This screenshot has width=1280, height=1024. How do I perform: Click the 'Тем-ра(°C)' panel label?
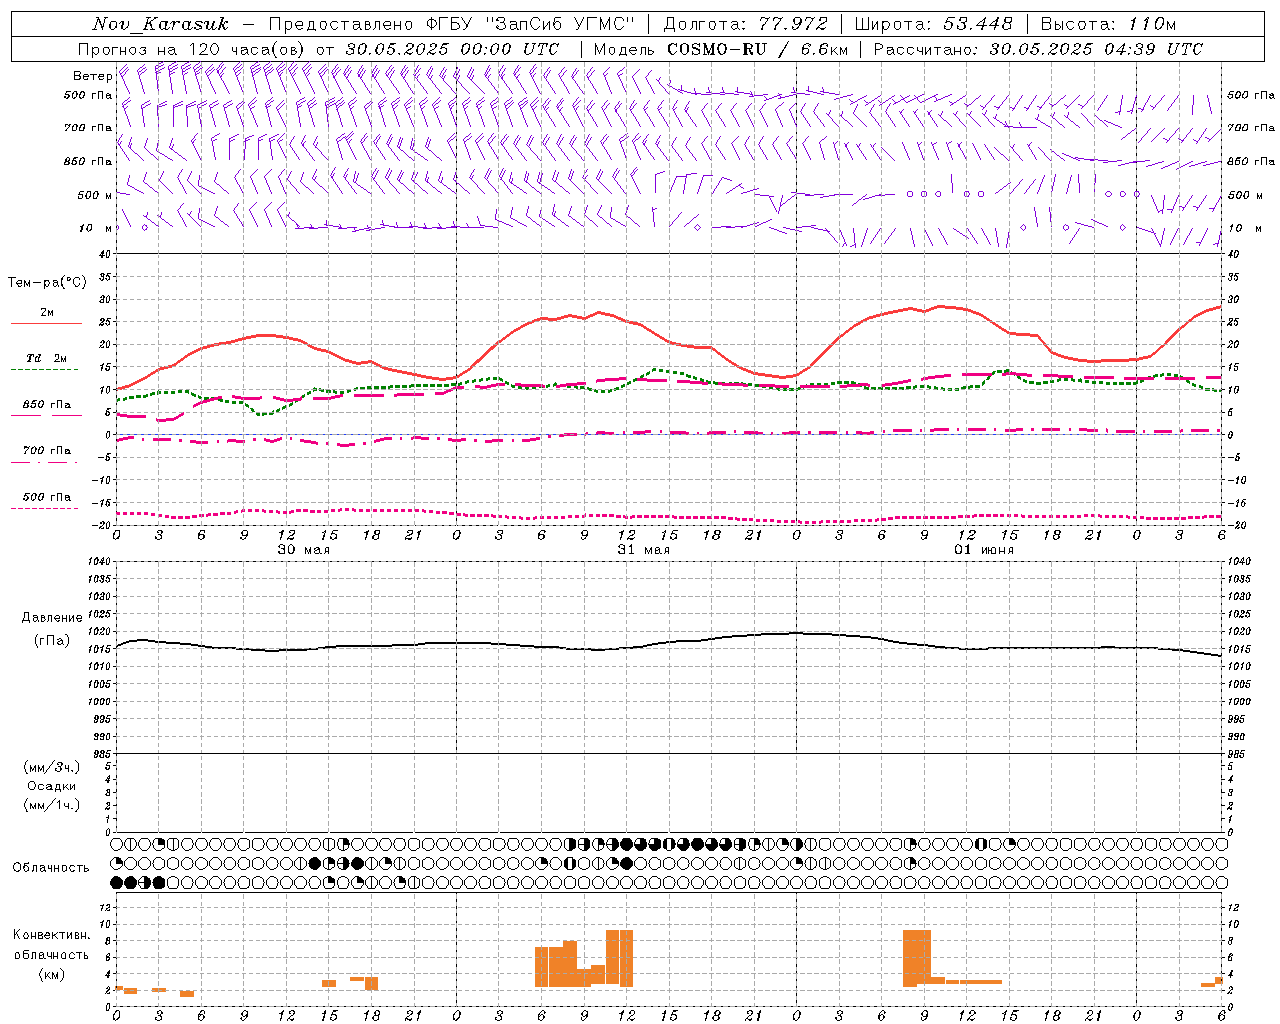pyautogui.click(x=47, y=283)
